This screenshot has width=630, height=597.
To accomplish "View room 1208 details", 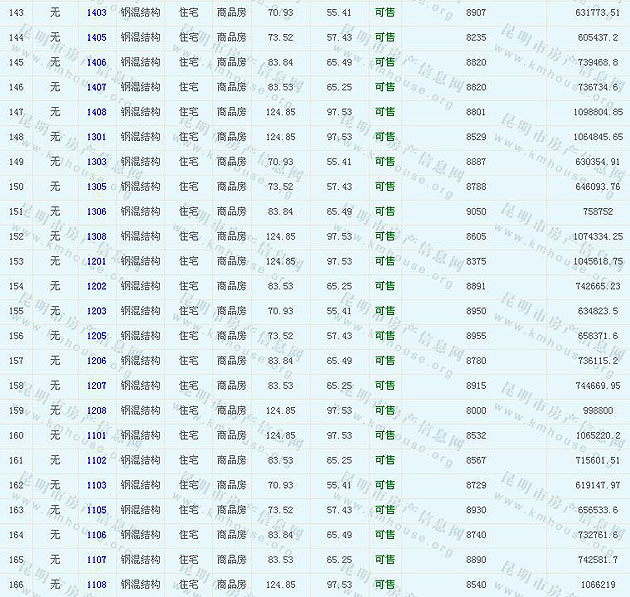I will [97, 411].
